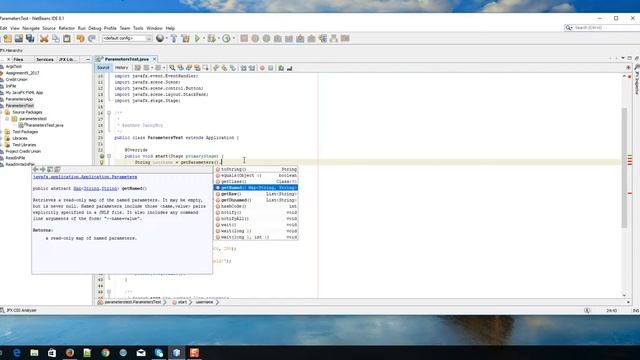Click the Paste clipboard icon
The width and height of the screenshot is (640, 360).
[x=67, y=38]
